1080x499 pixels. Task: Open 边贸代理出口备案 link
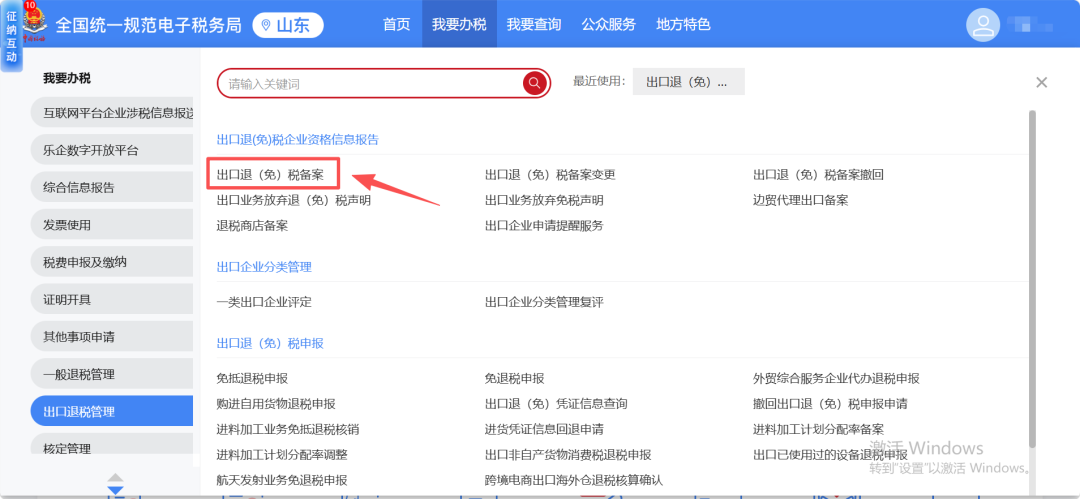pos(800,200)
